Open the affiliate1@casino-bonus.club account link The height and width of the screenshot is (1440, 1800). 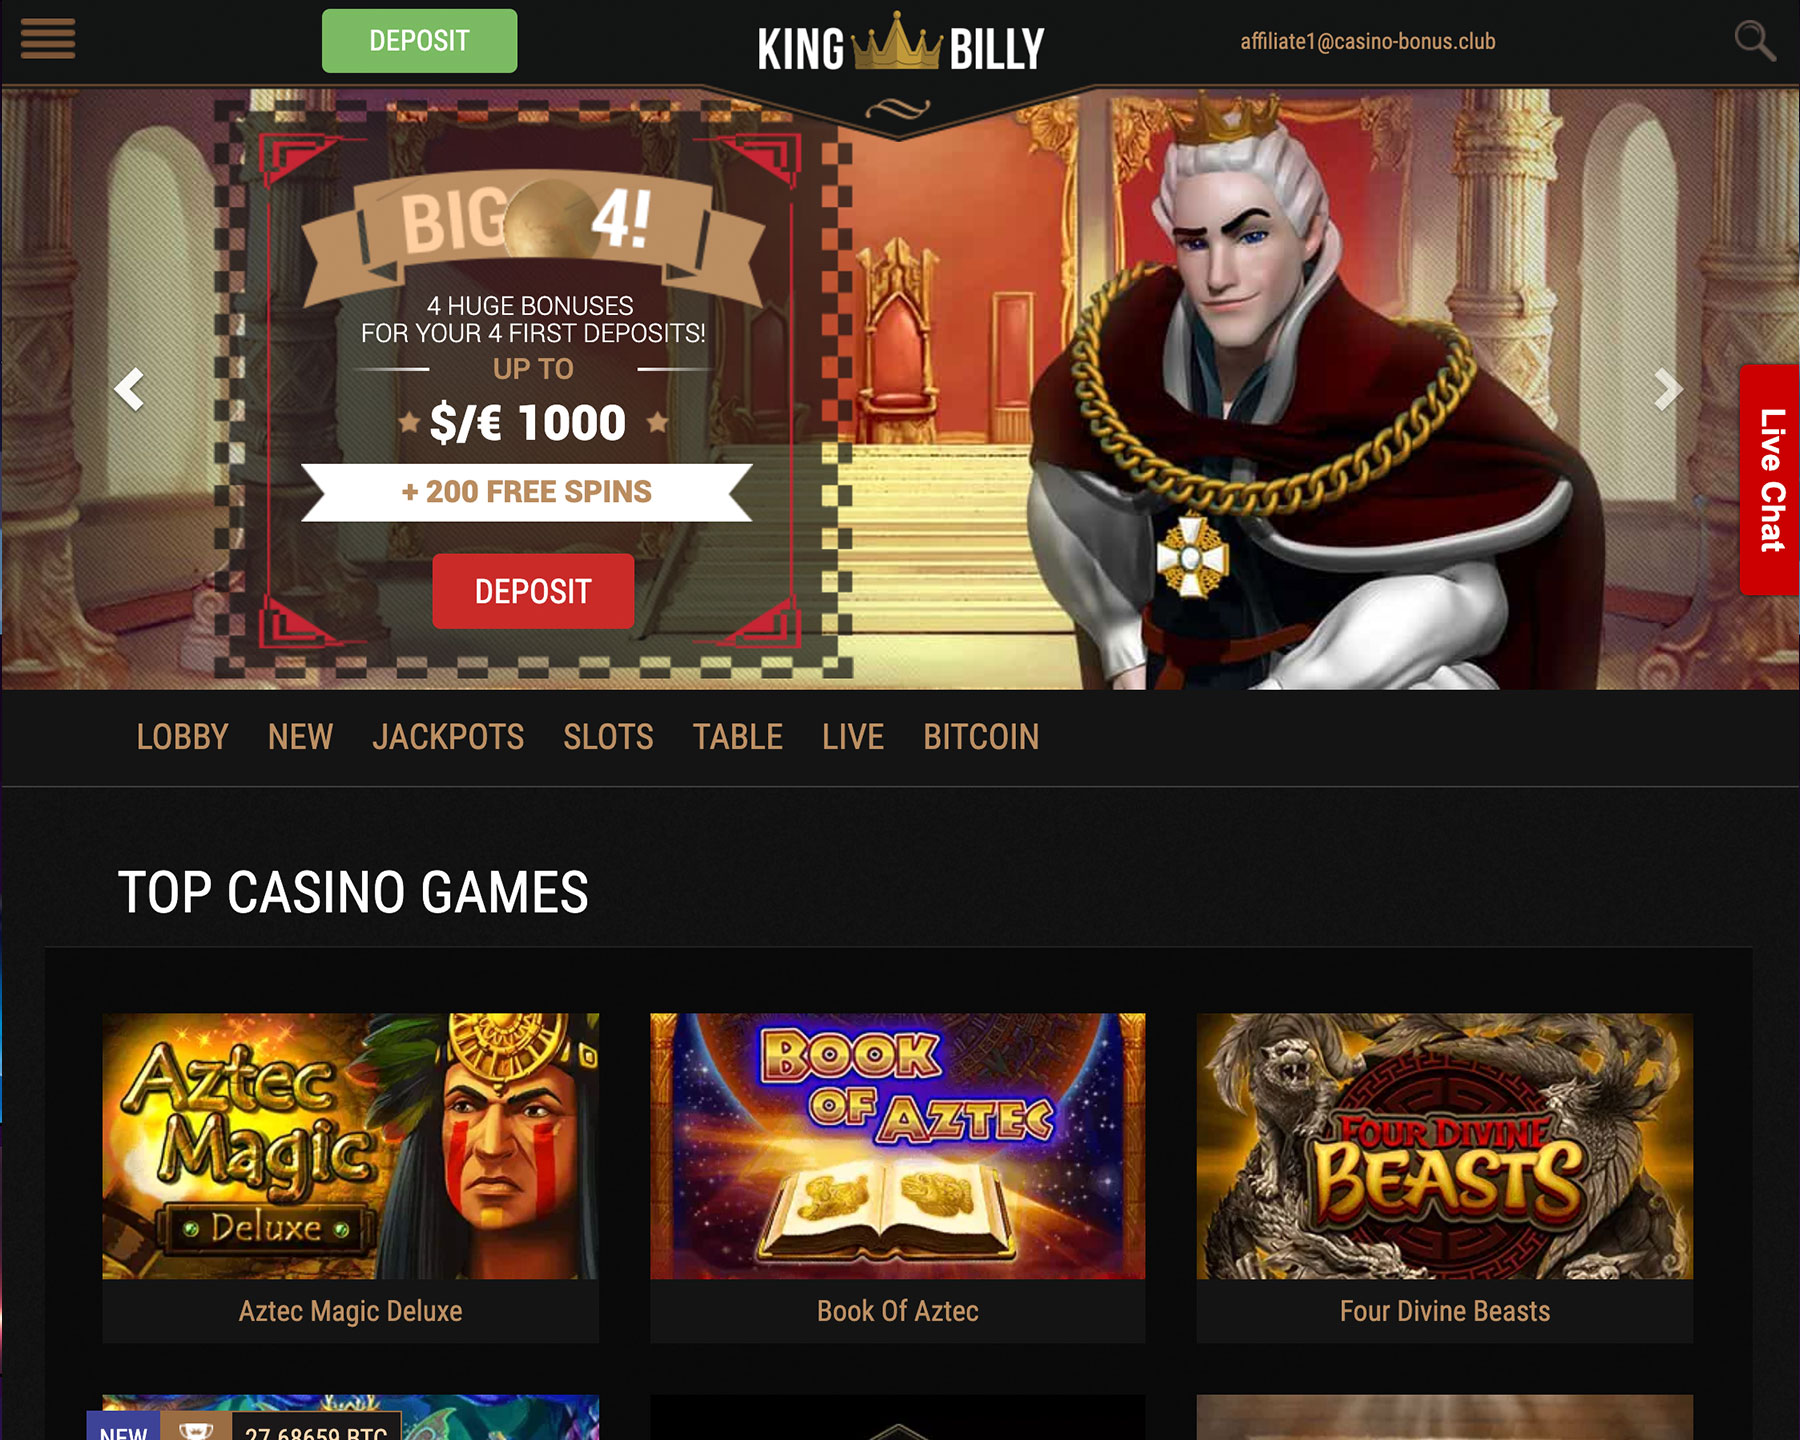[1368, 41]
